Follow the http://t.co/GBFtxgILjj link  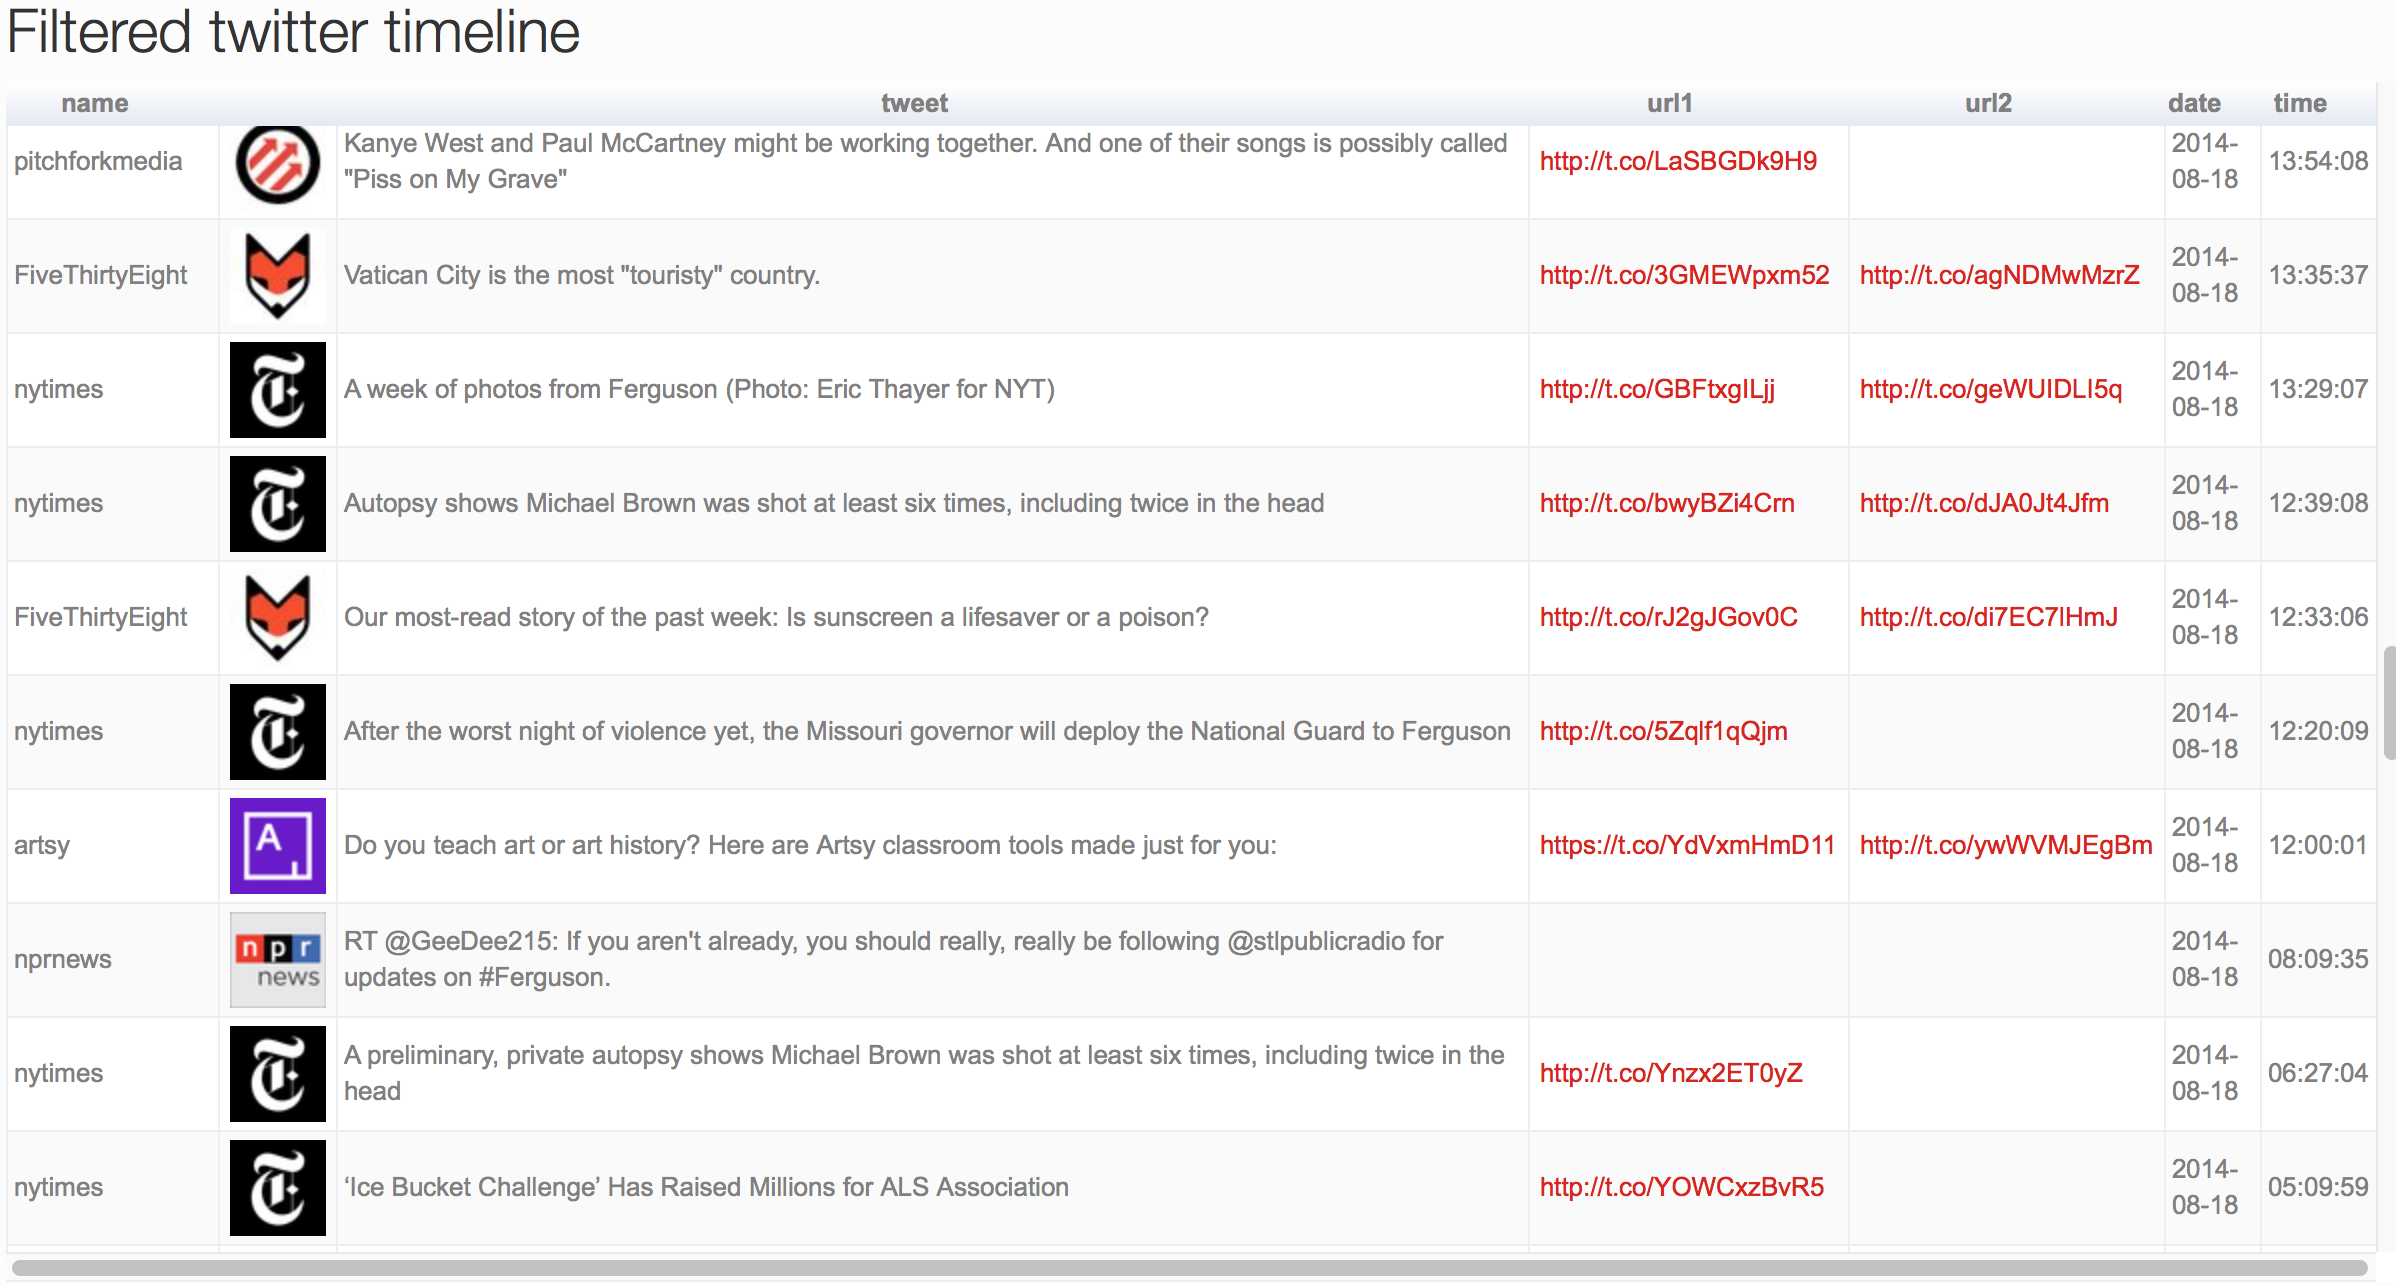pos(1656,390)
